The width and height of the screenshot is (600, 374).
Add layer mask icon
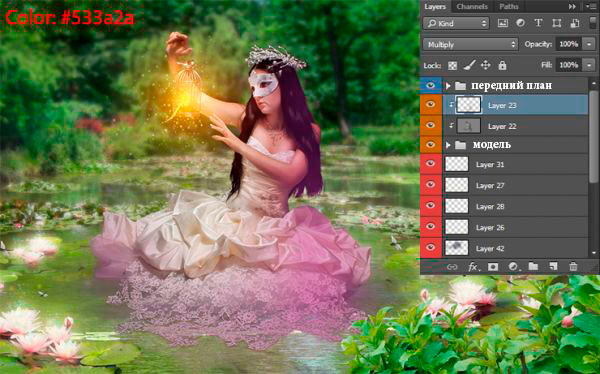pyautogui.click(x=493, y=267)
